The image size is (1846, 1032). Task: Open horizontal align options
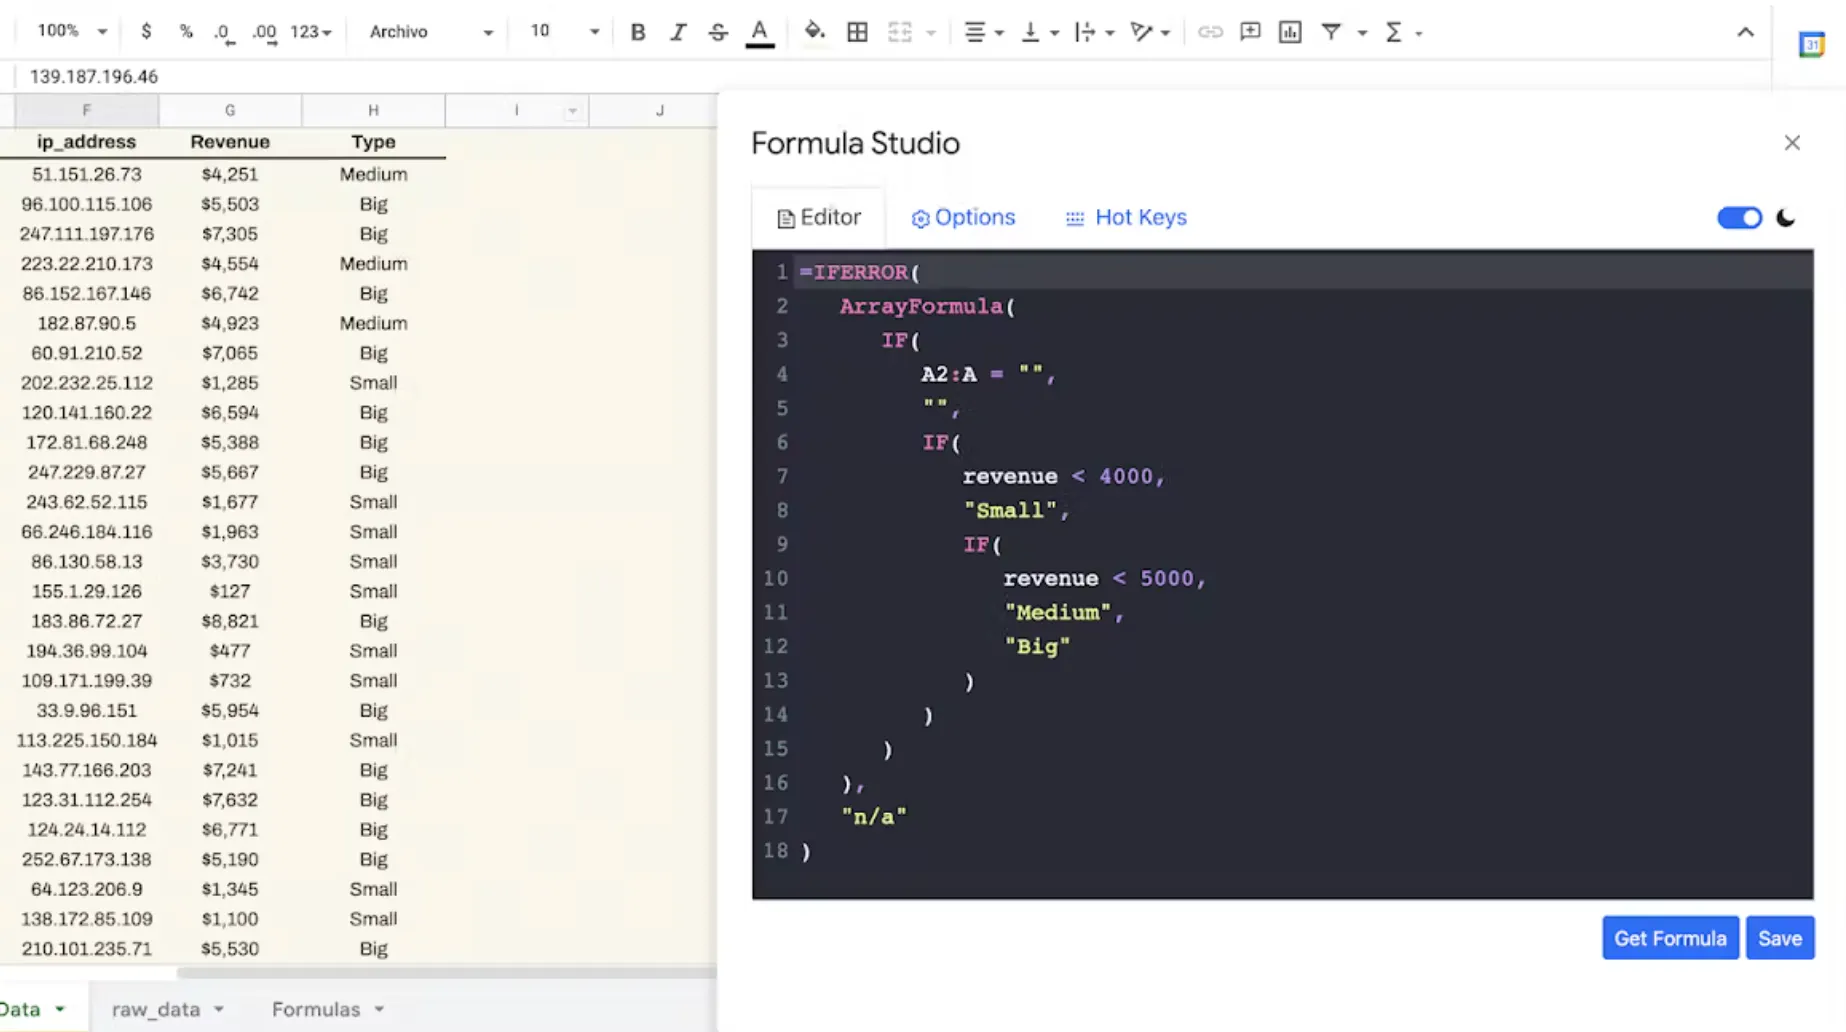pos(983,32)
